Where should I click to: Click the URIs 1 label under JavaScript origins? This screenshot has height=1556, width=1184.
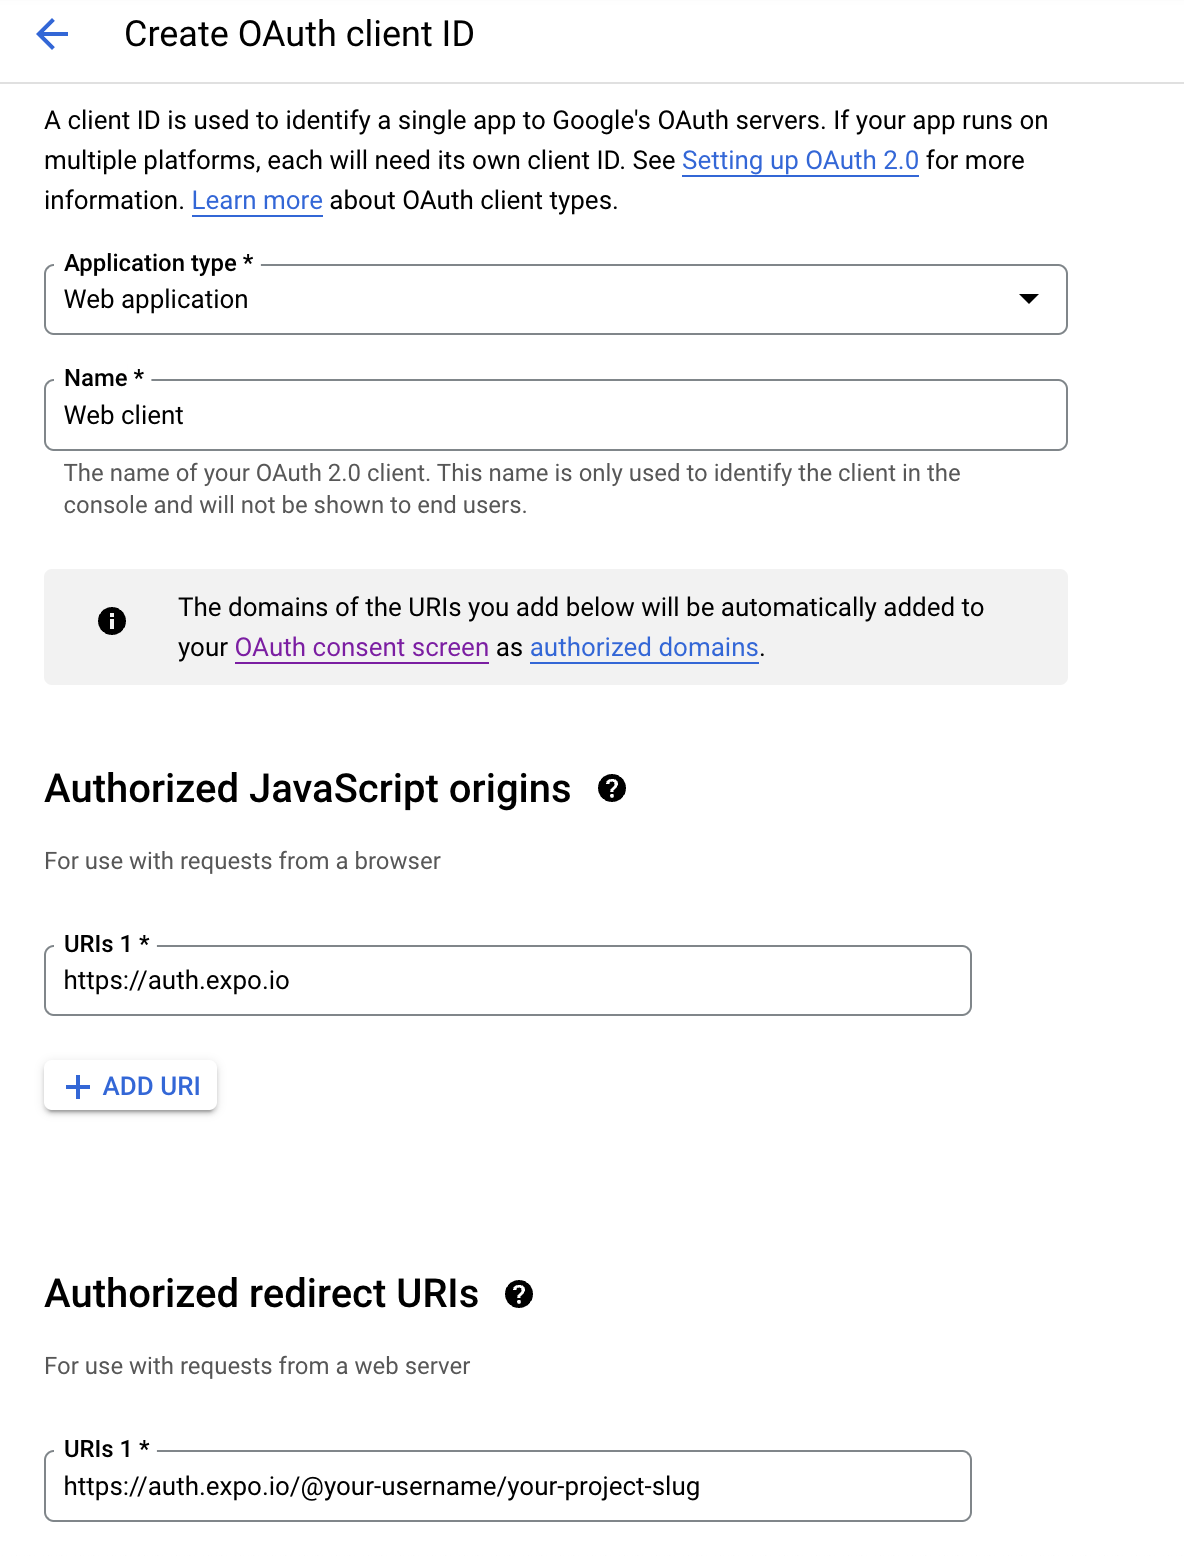(104, 941)
